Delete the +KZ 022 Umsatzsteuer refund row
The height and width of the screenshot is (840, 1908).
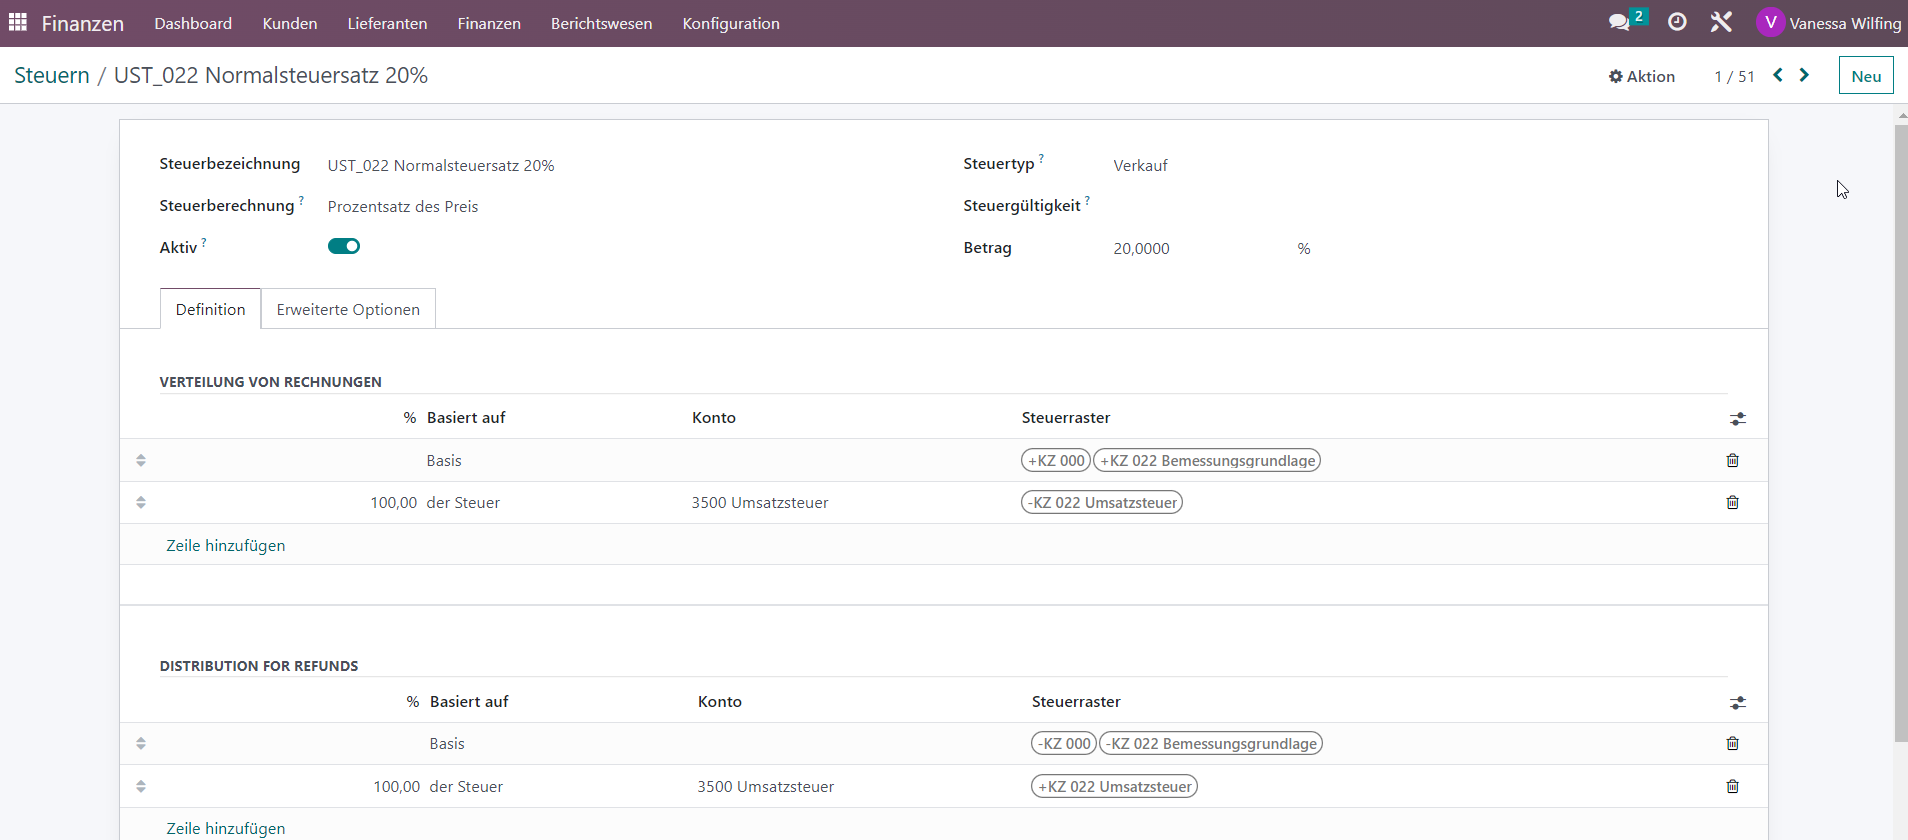(1732, 786)
